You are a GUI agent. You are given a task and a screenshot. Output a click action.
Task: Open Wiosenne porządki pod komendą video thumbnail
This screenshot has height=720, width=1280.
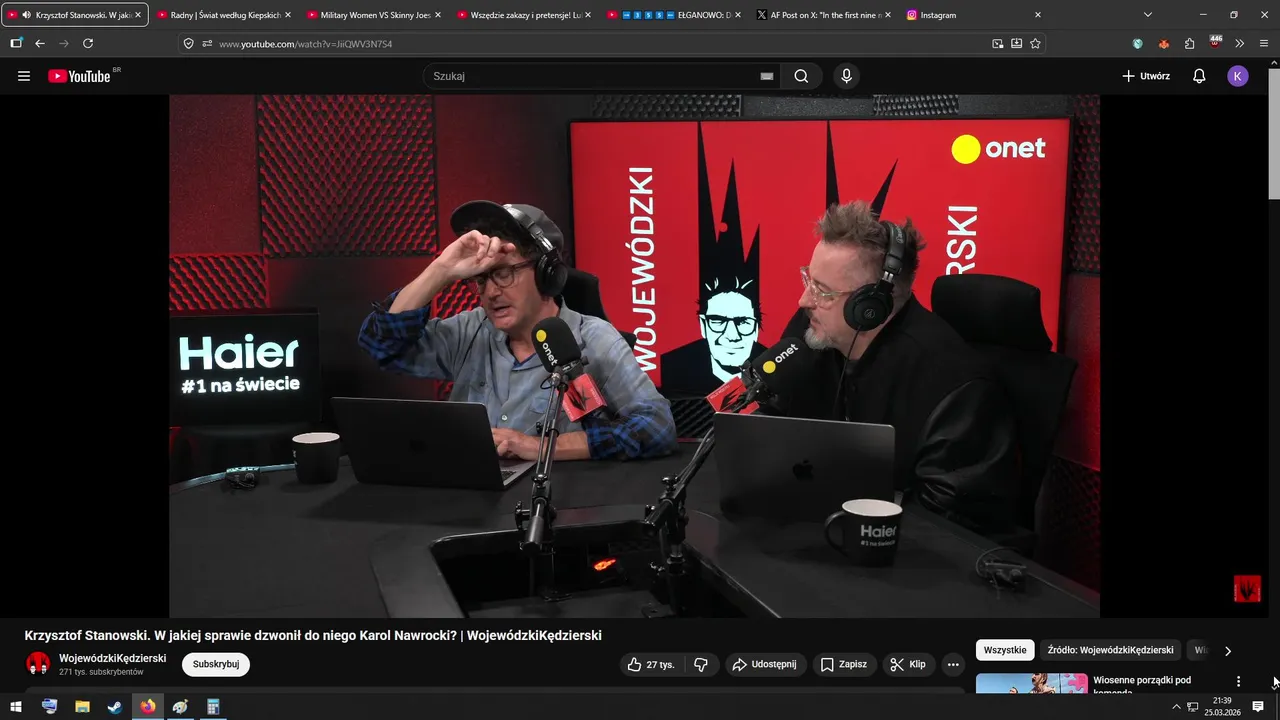1032,683
